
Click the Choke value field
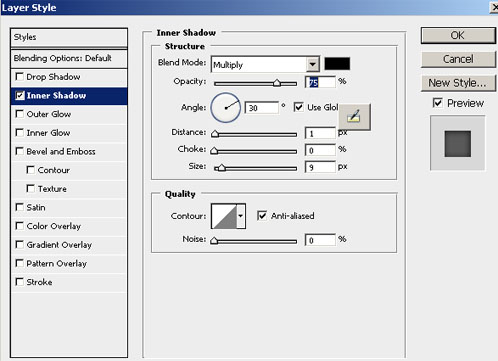pyautogui.click(x=320, y=150)
